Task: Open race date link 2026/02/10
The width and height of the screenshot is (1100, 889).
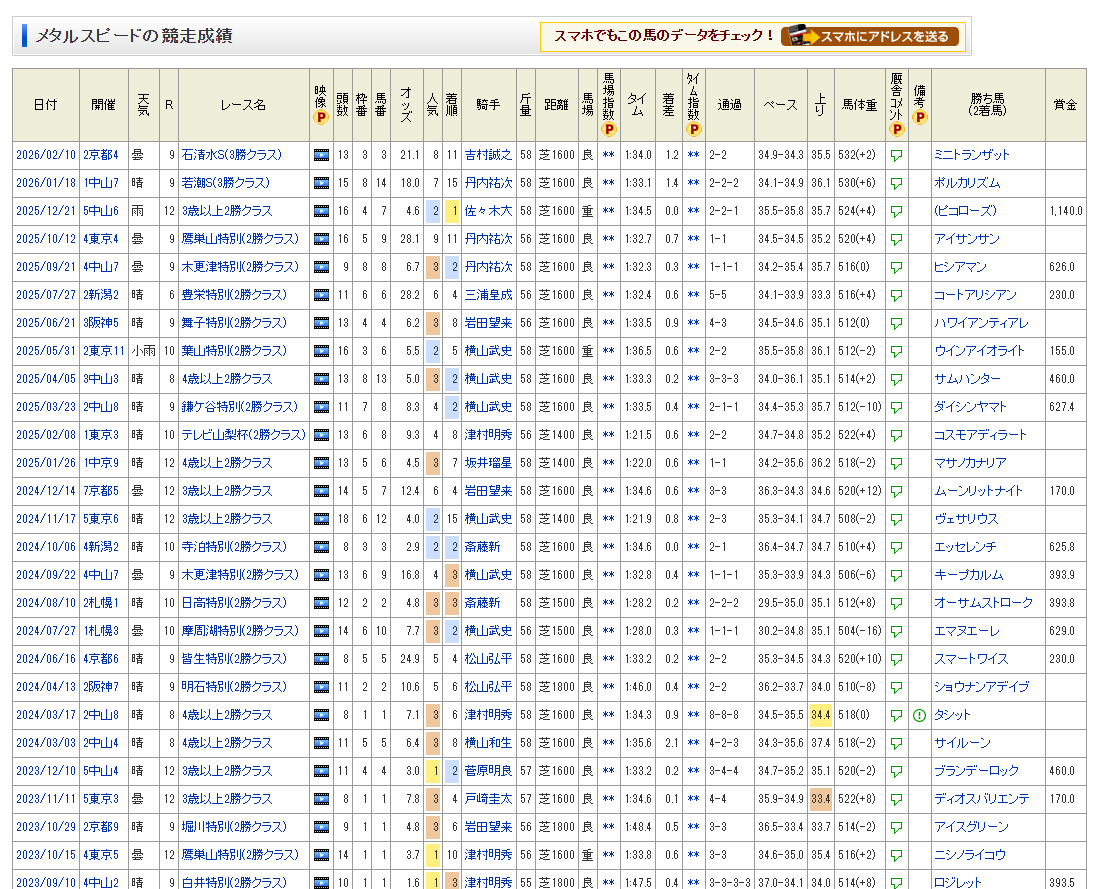Action: pos(46,155)
